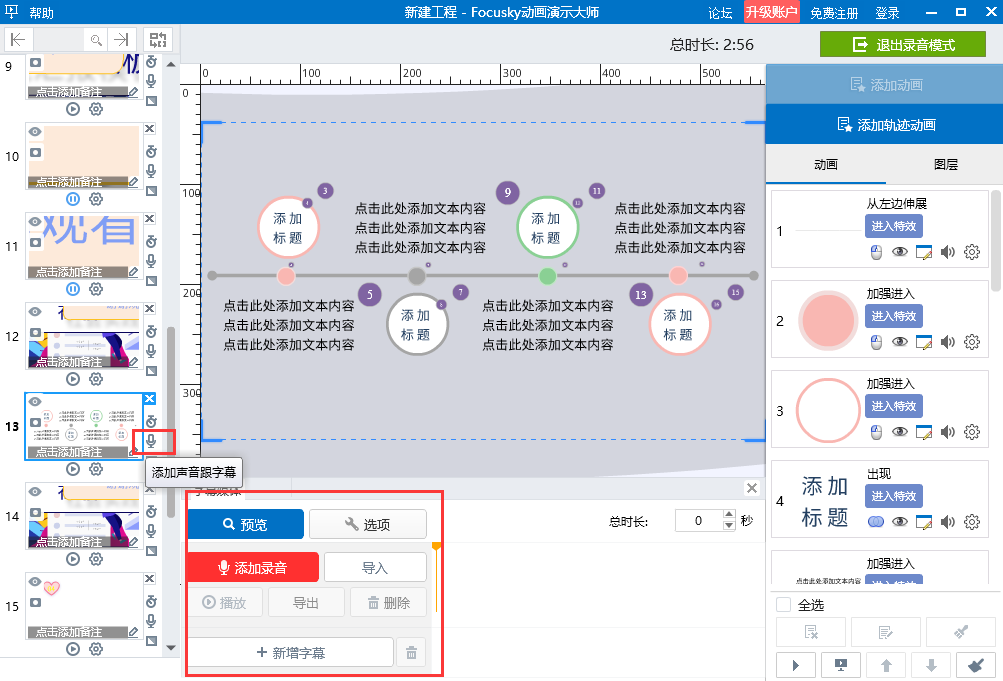
Task: Move the selected animation down
Action: click(x=931, y=666)
